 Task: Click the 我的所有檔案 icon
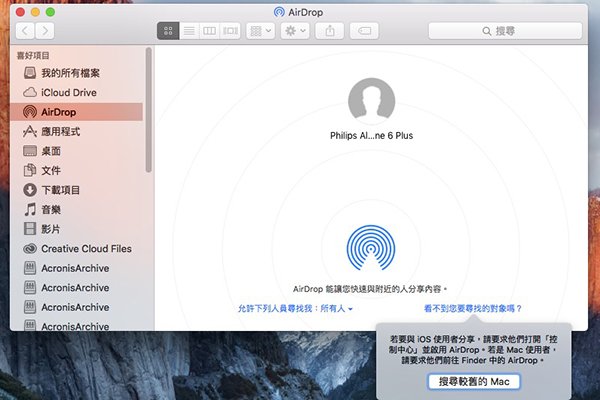click(x=30, y=73)
